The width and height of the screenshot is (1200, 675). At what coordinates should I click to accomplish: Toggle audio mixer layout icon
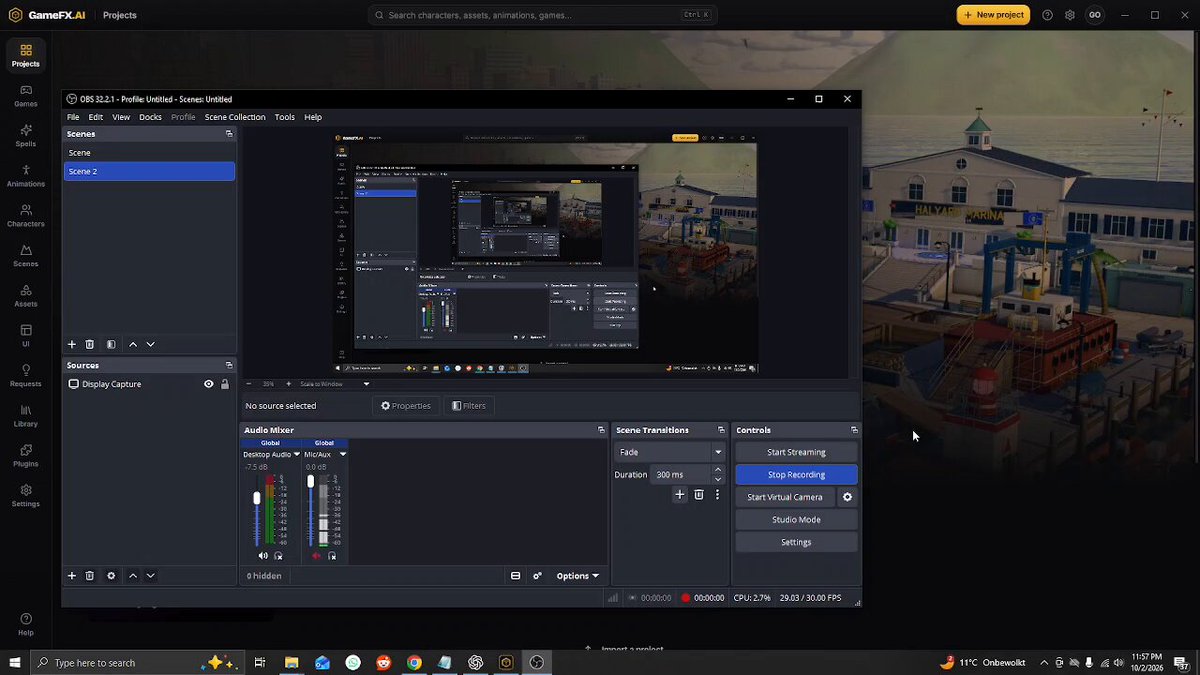coord(515,576)
